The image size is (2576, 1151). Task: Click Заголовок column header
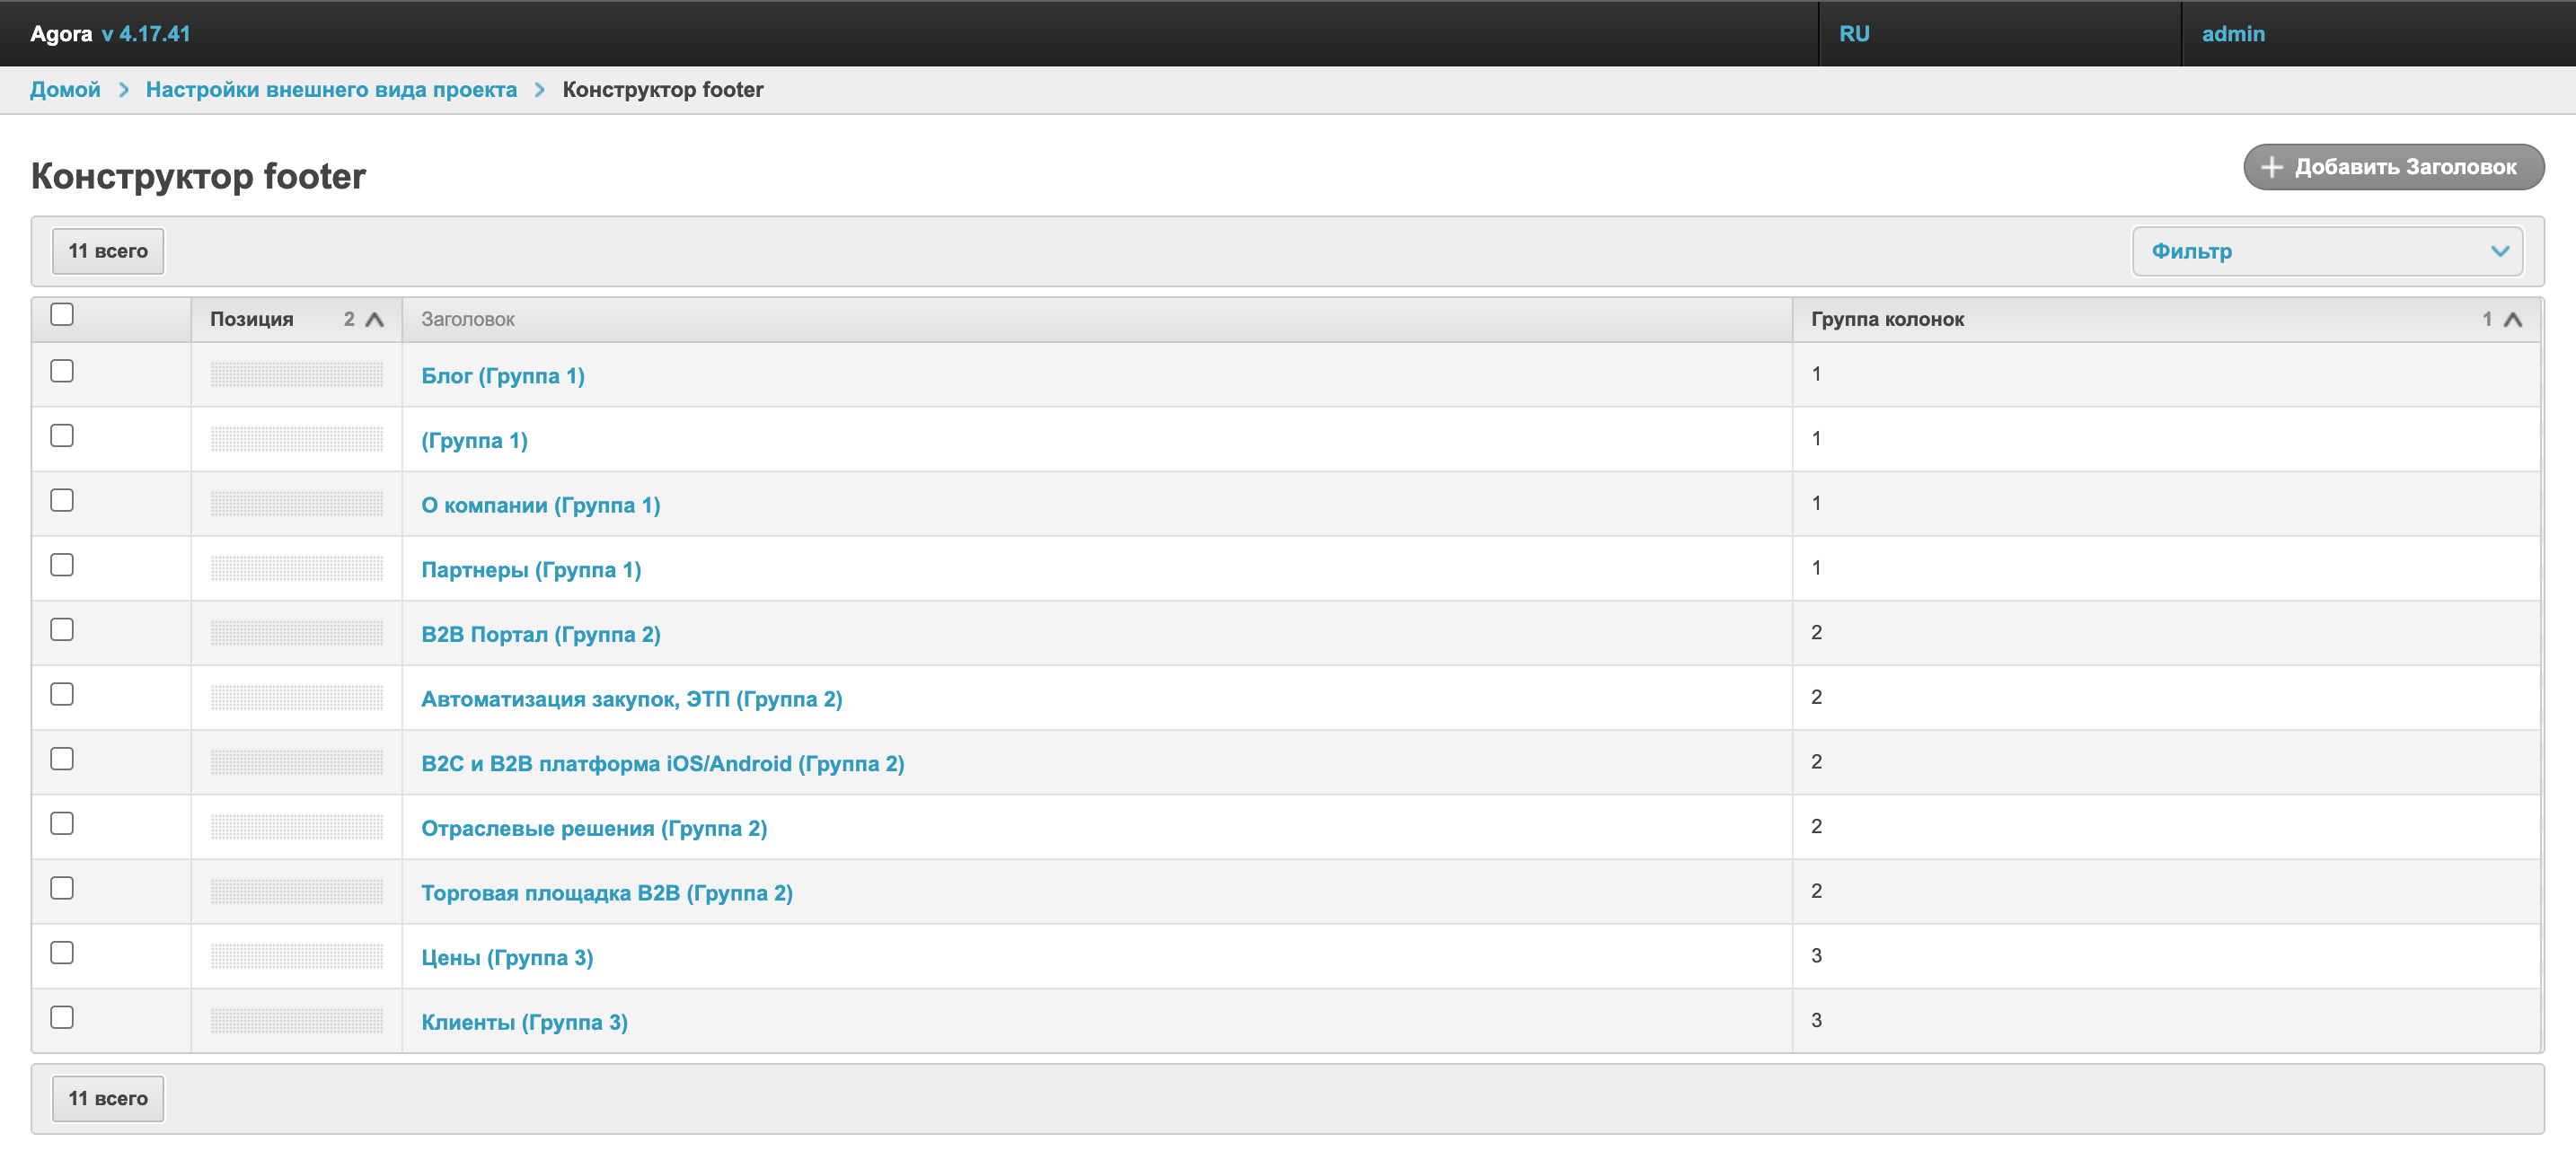click(x=468, y=320)
